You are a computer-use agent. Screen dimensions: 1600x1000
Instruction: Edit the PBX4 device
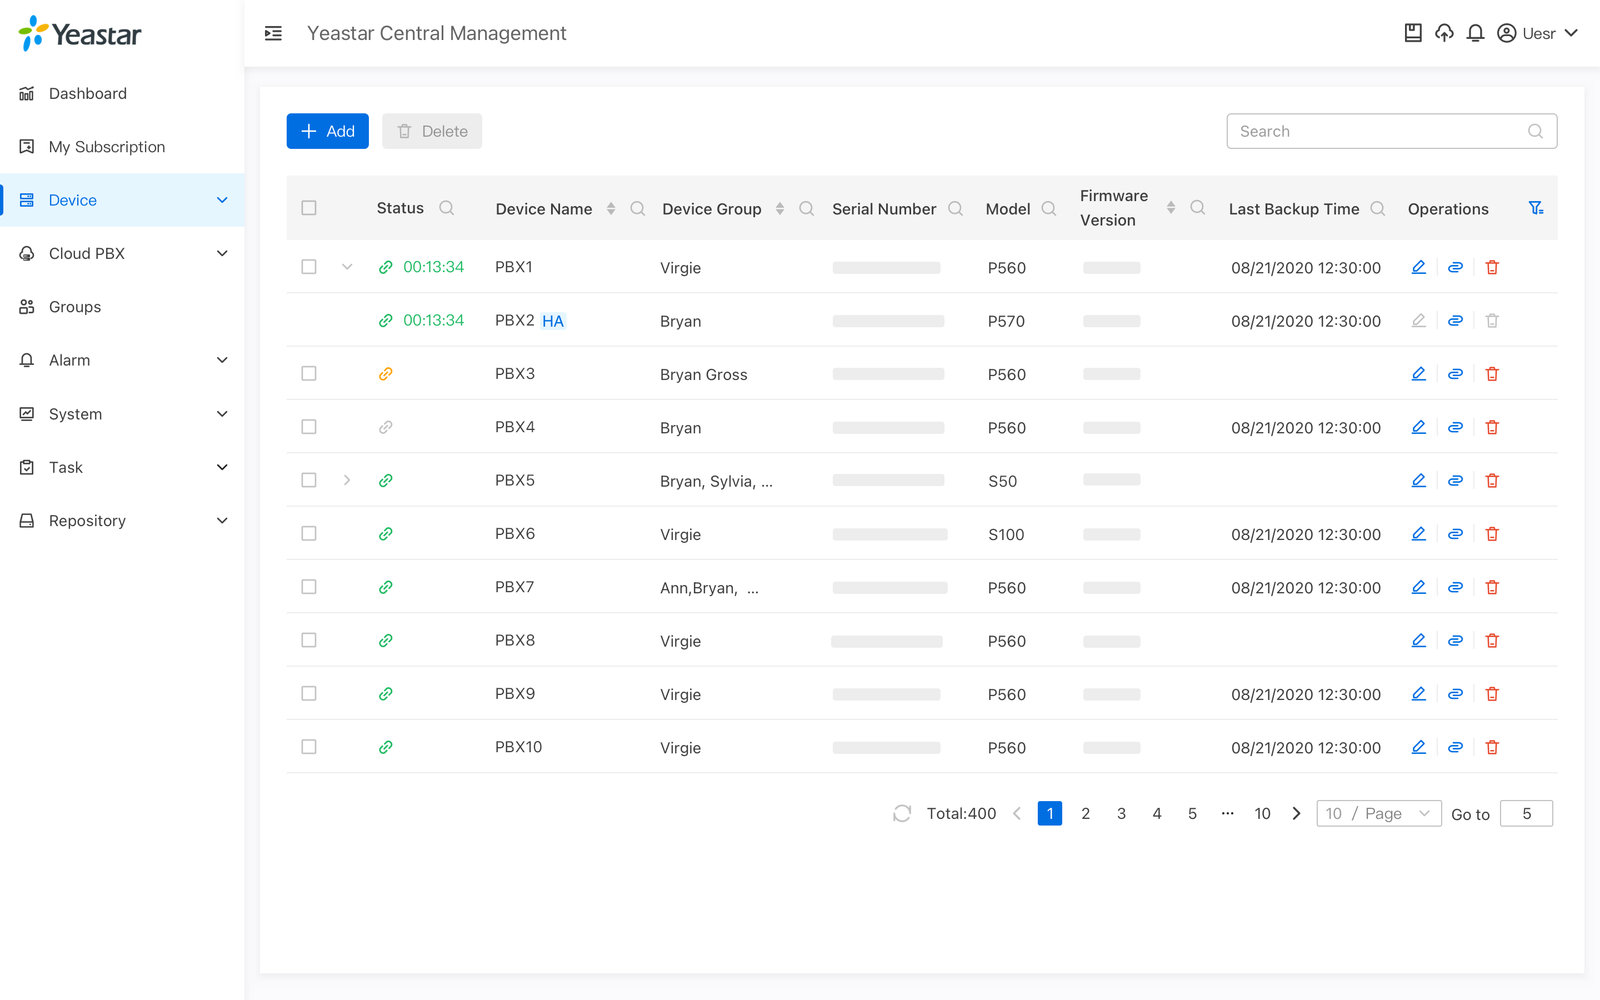click(1418, 427)
